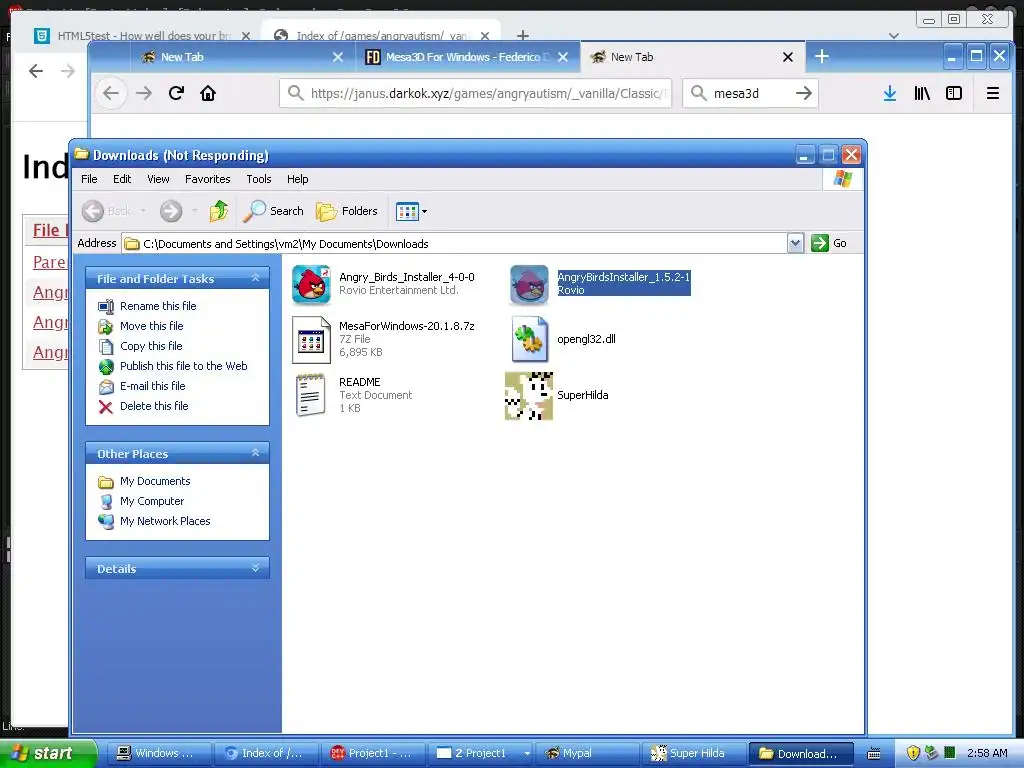The height and width of the screenshot is (768, 1024).
Task: Click the Mypal browser forward arrow
Action: click(x=144, y=93)
